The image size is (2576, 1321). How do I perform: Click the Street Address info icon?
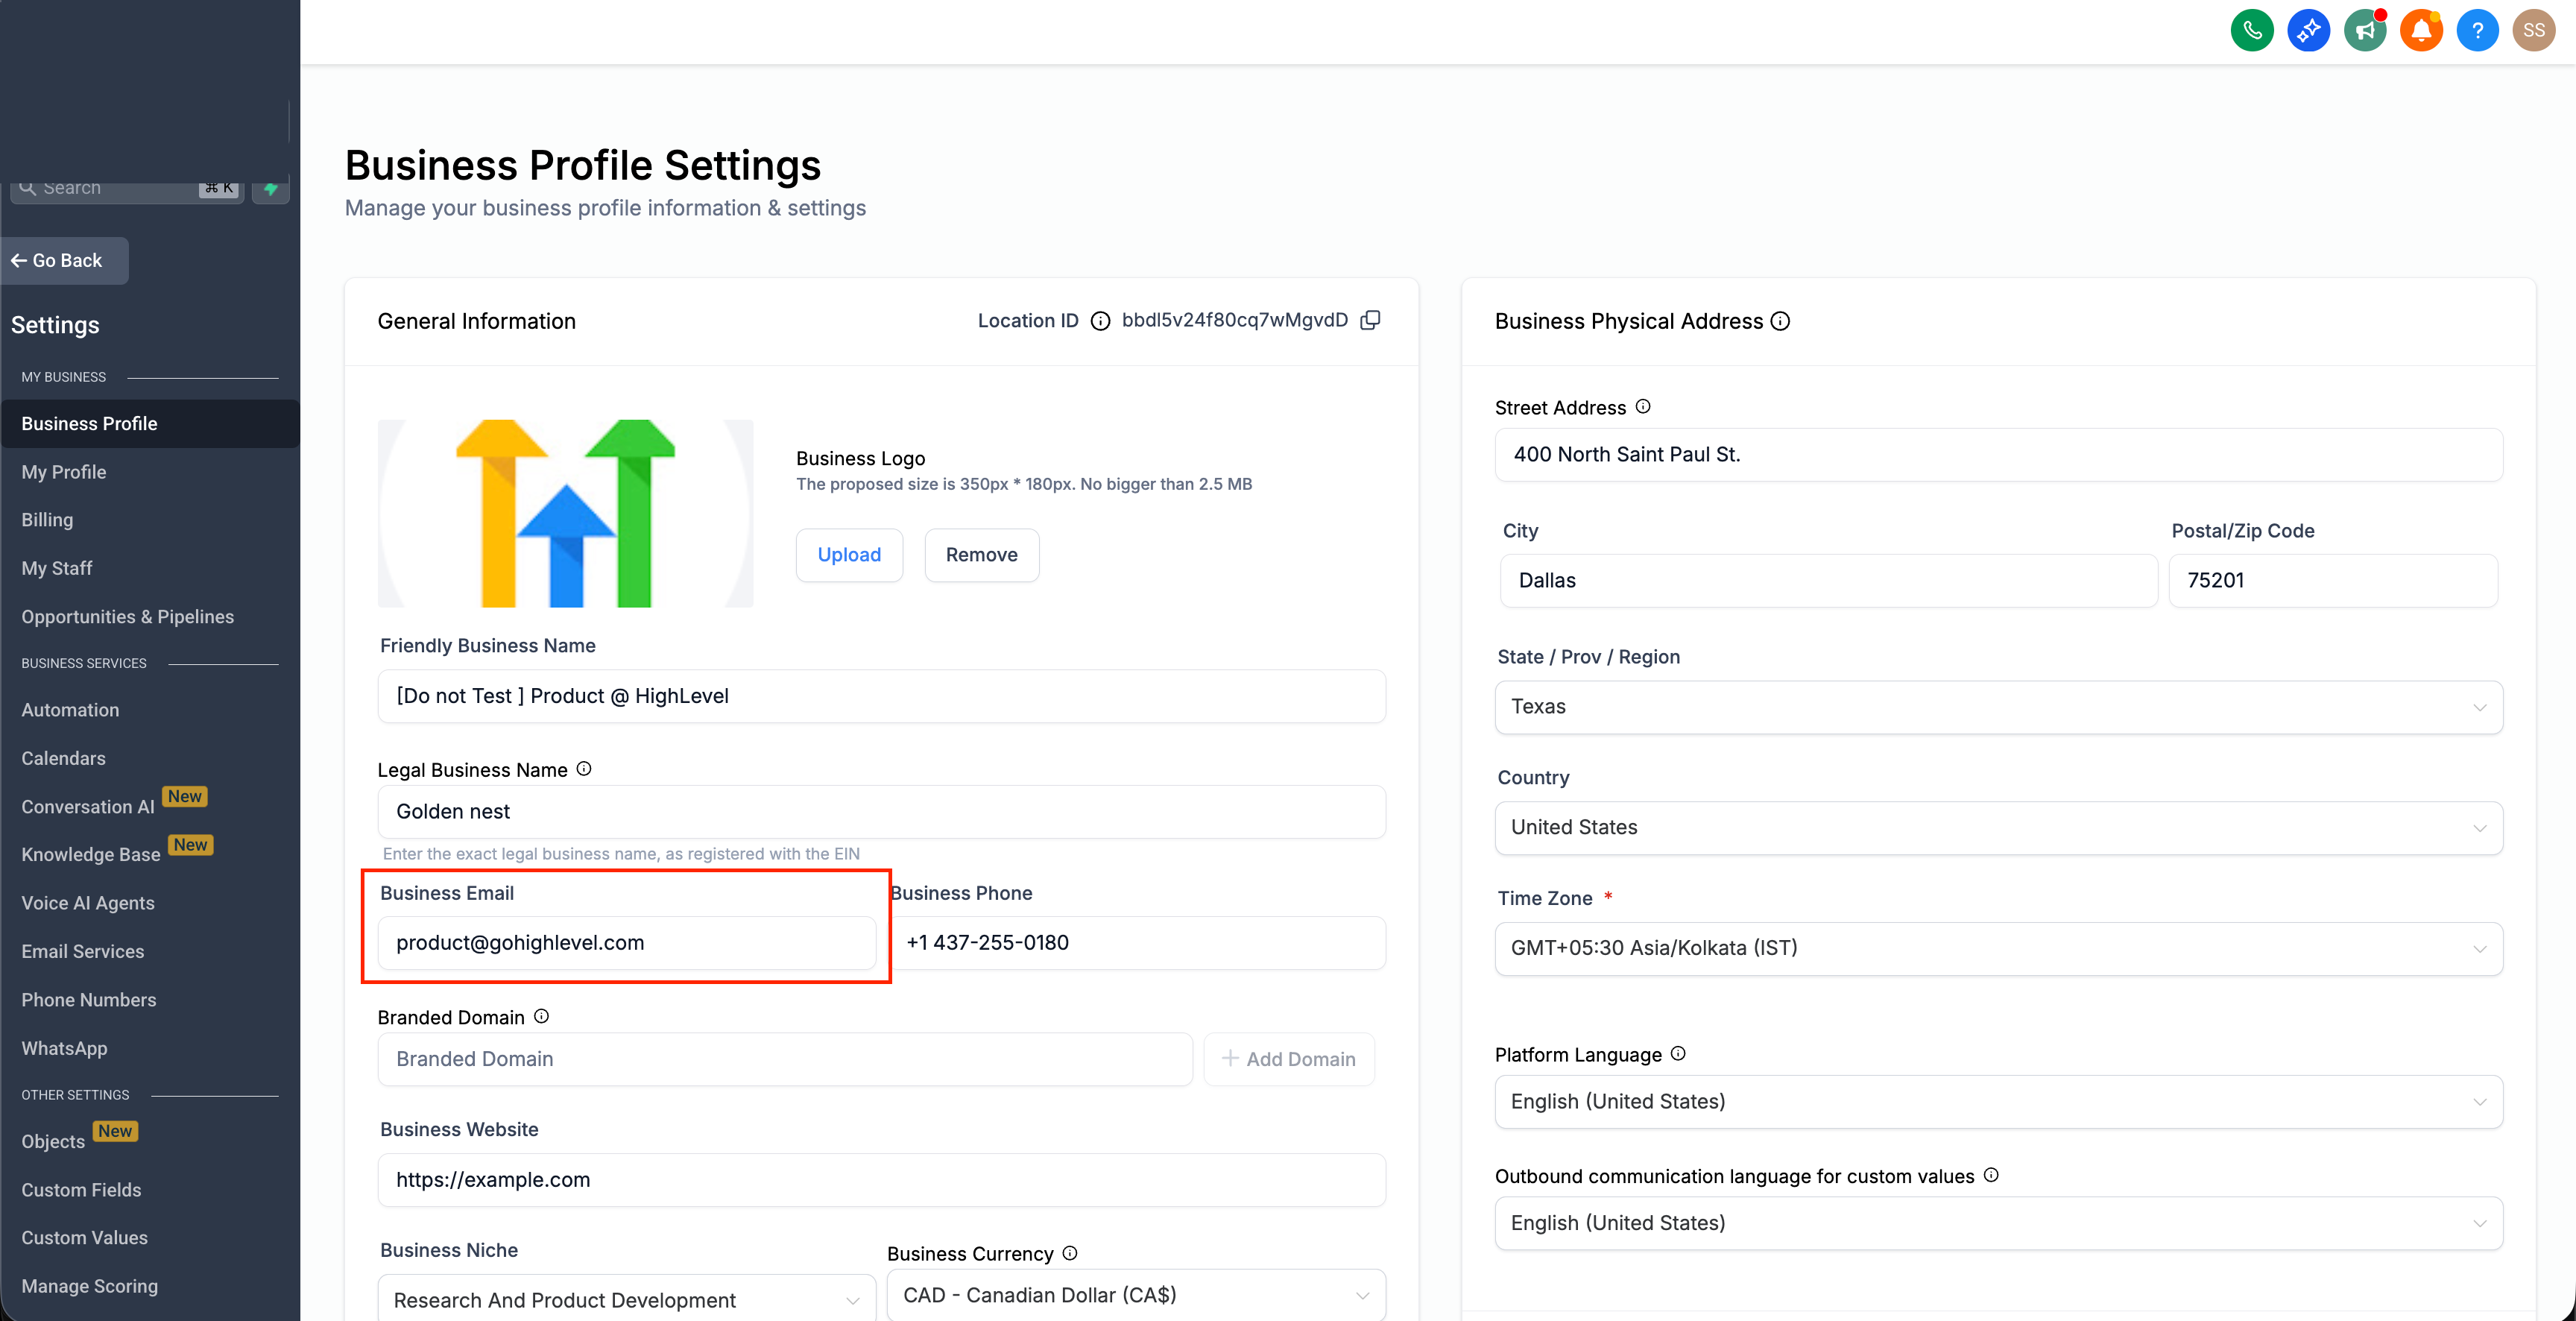[x=1643, y=406]
